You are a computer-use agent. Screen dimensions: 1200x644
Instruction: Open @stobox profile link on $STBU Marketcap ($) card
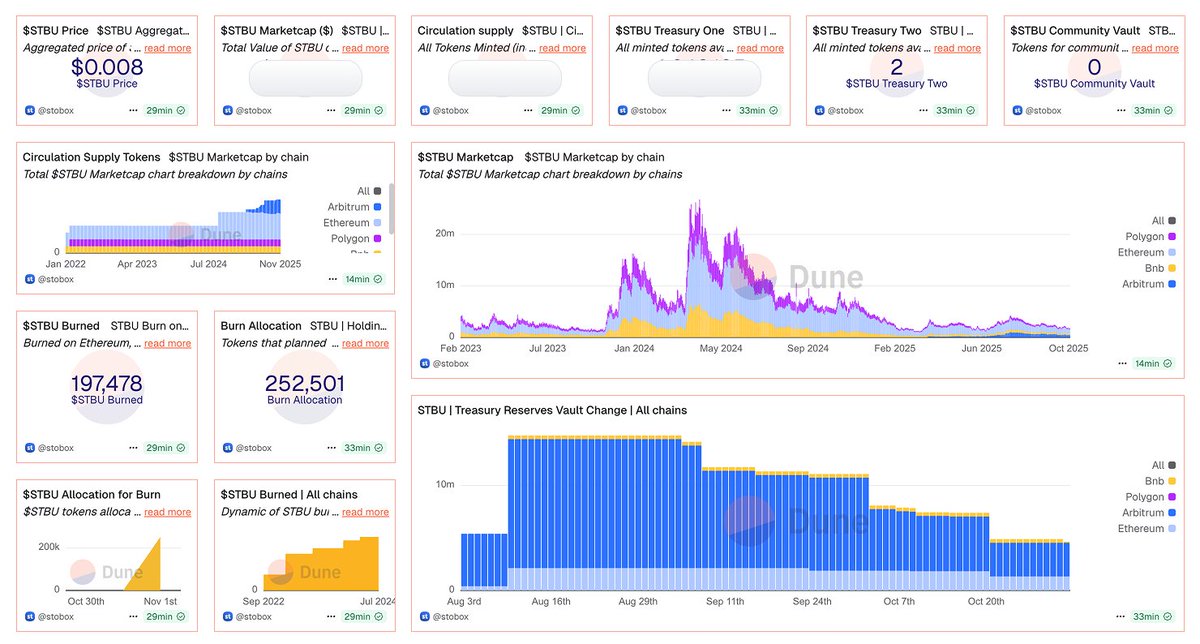click(254, 111)
